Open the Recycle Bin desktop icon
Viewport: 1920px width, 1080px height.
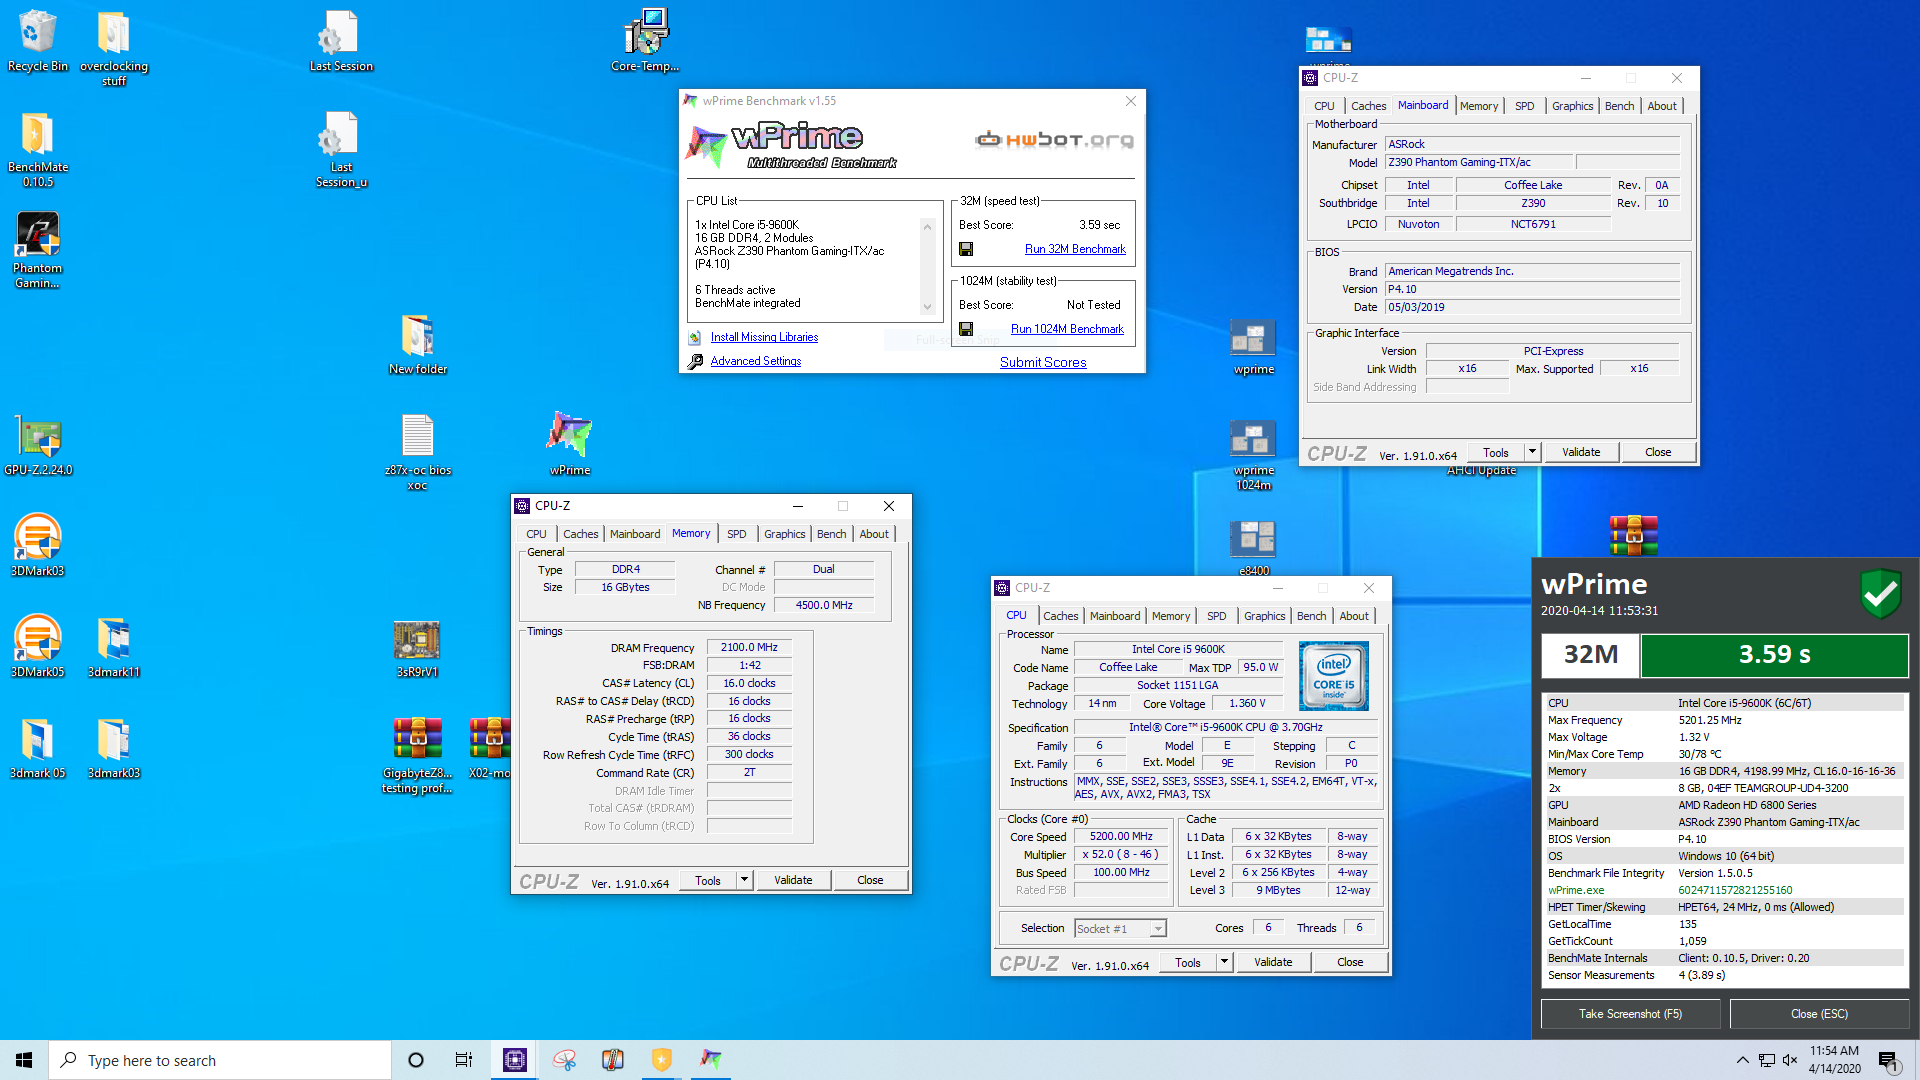(x=38, y=40)
